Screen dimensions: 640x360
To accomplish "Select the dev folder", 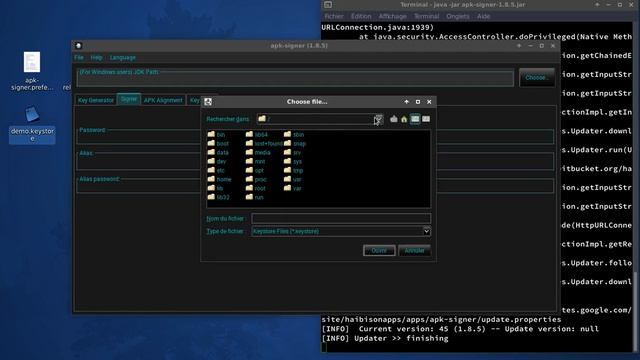I will pyautogui.click(x=217, y=161).
